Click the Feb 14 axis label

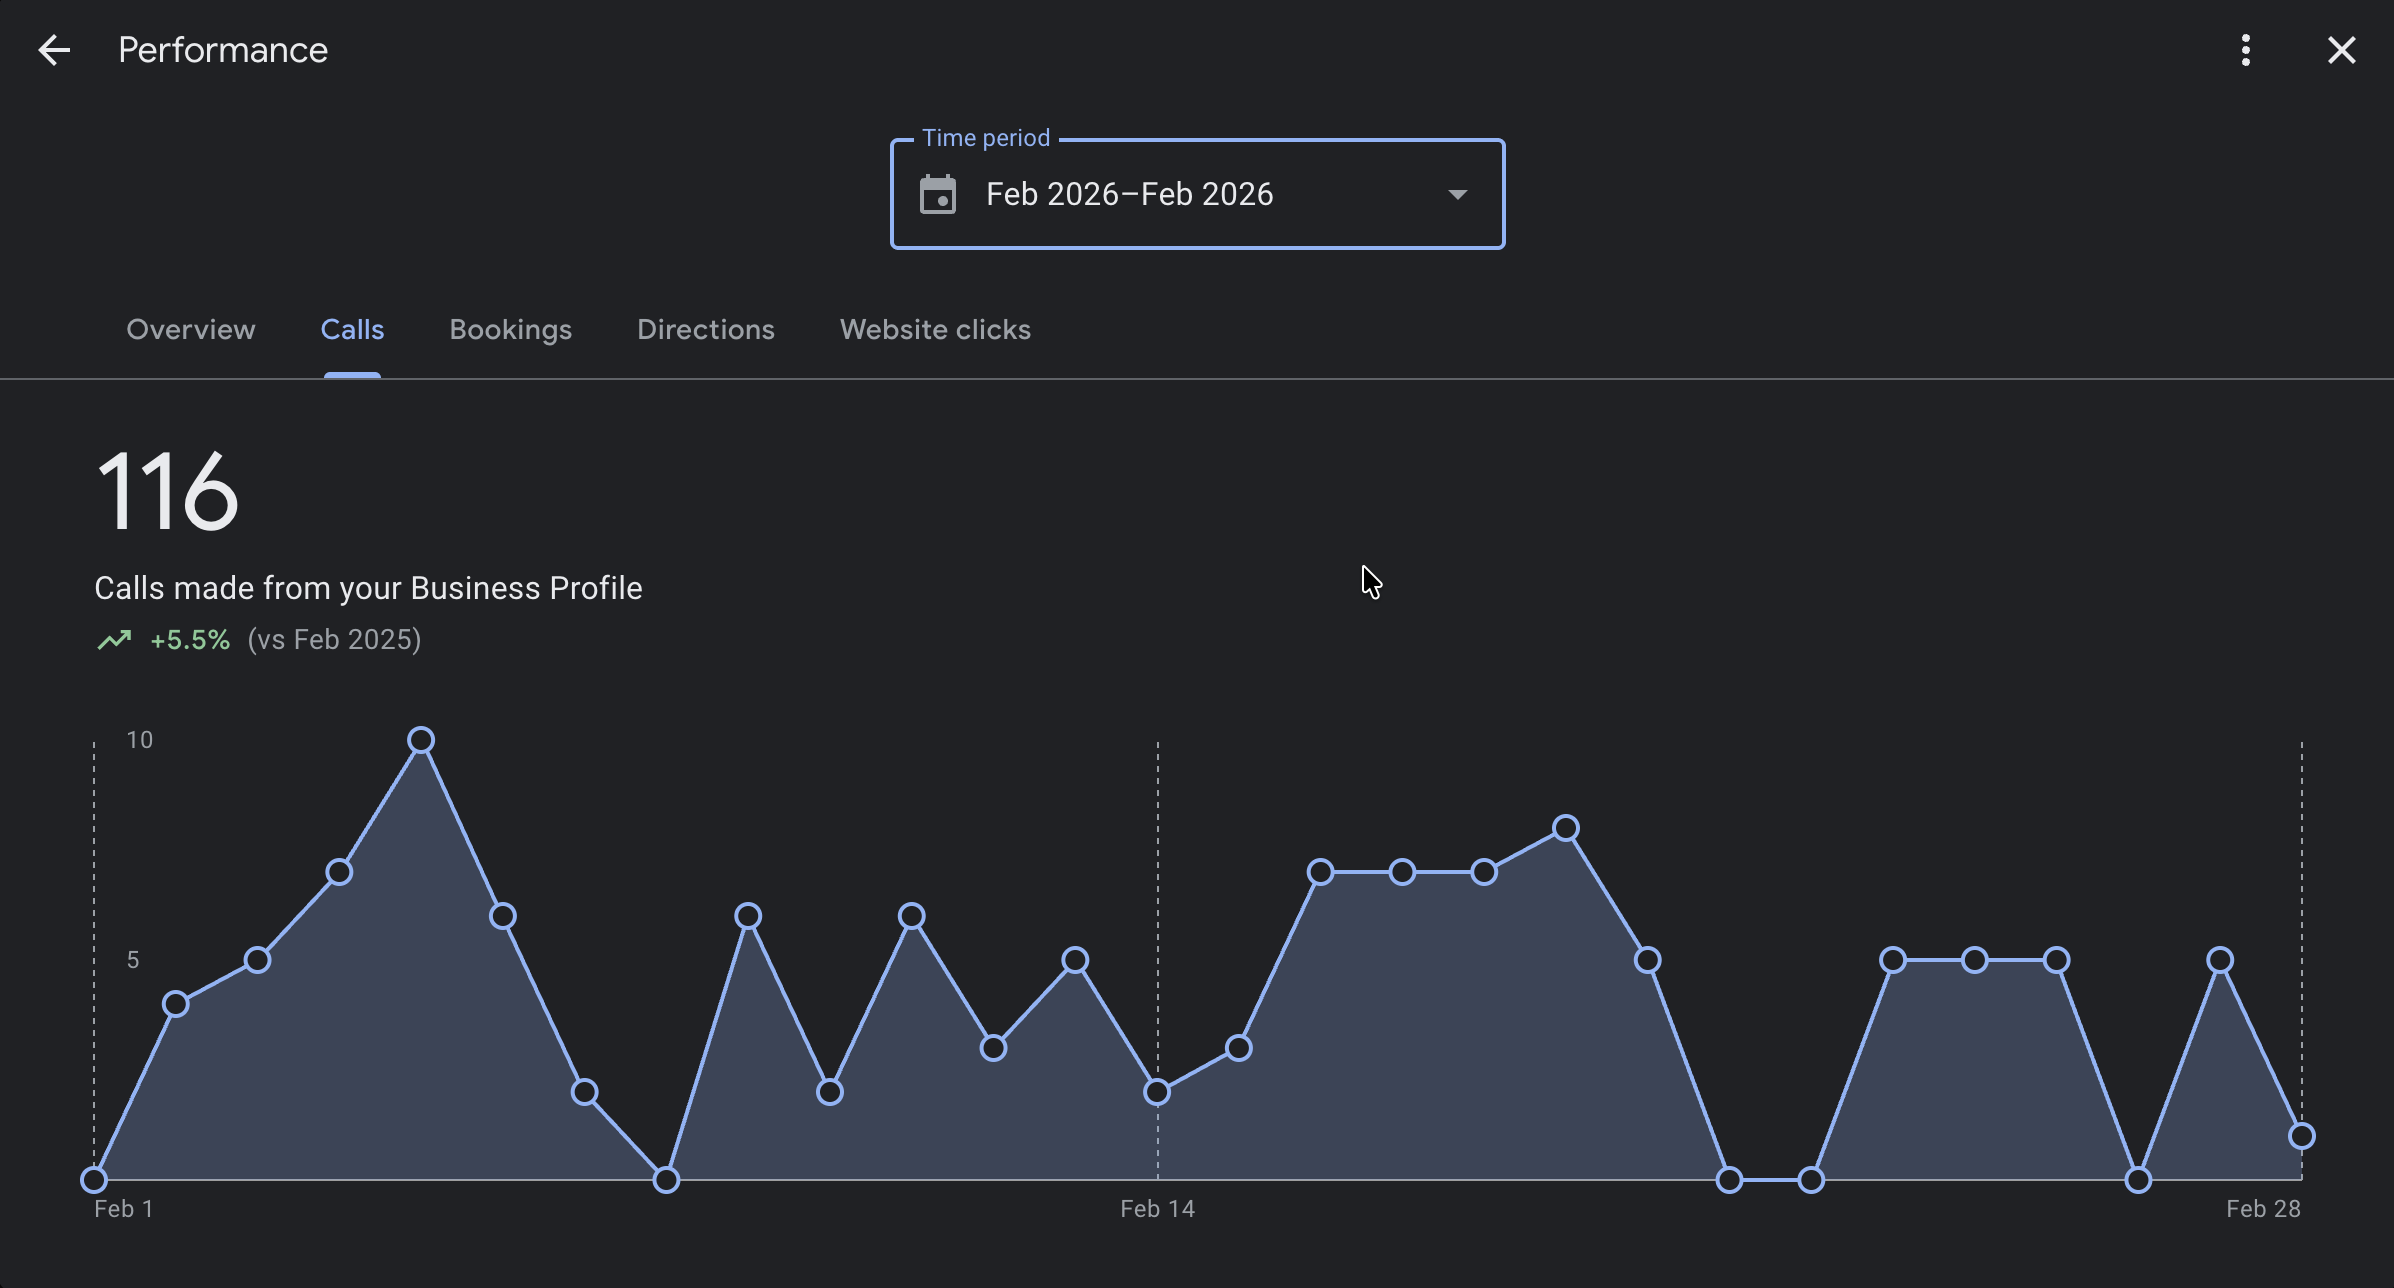pos(1157,1209)
